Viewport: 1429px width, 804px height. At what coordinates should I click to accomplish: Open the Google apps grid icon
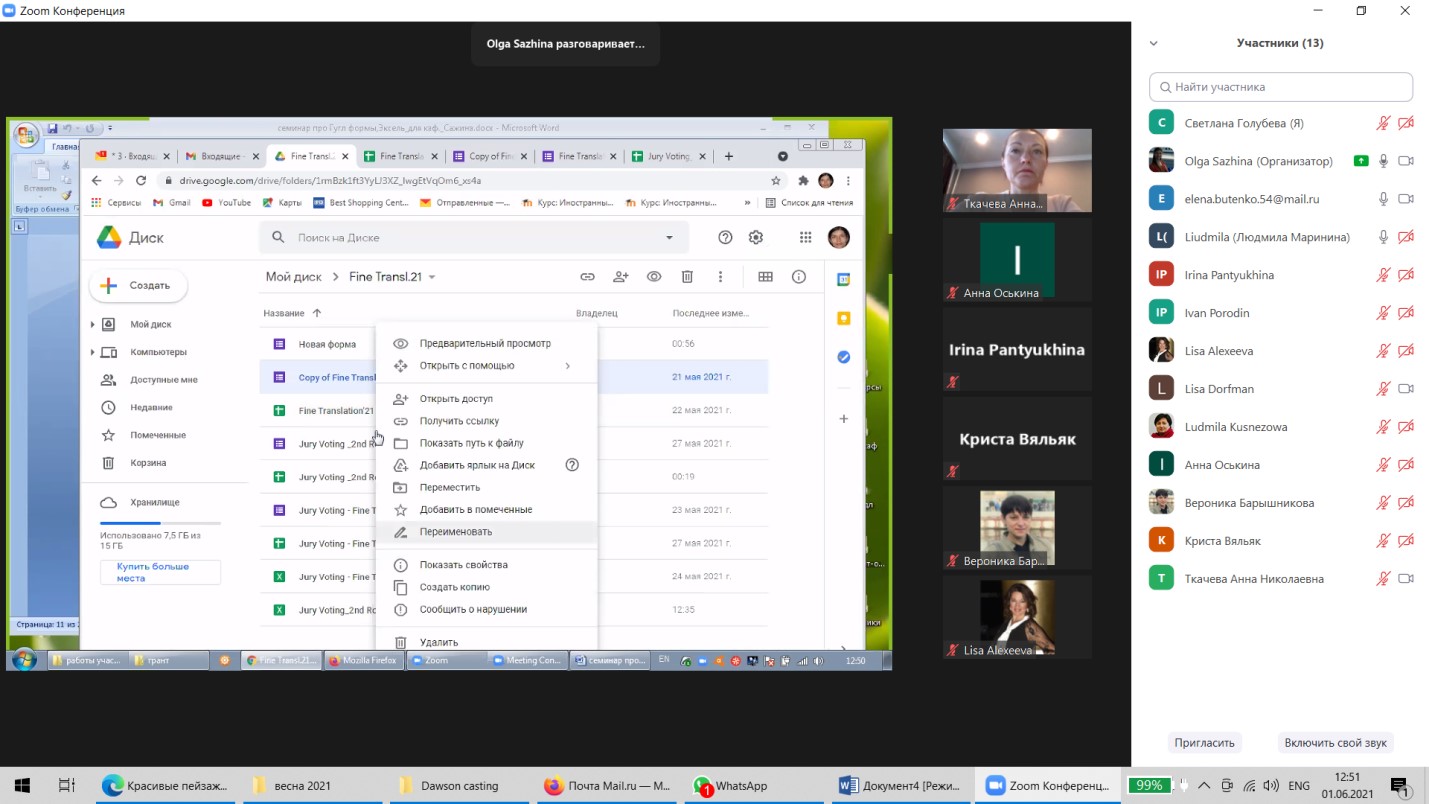pos(805,237)
